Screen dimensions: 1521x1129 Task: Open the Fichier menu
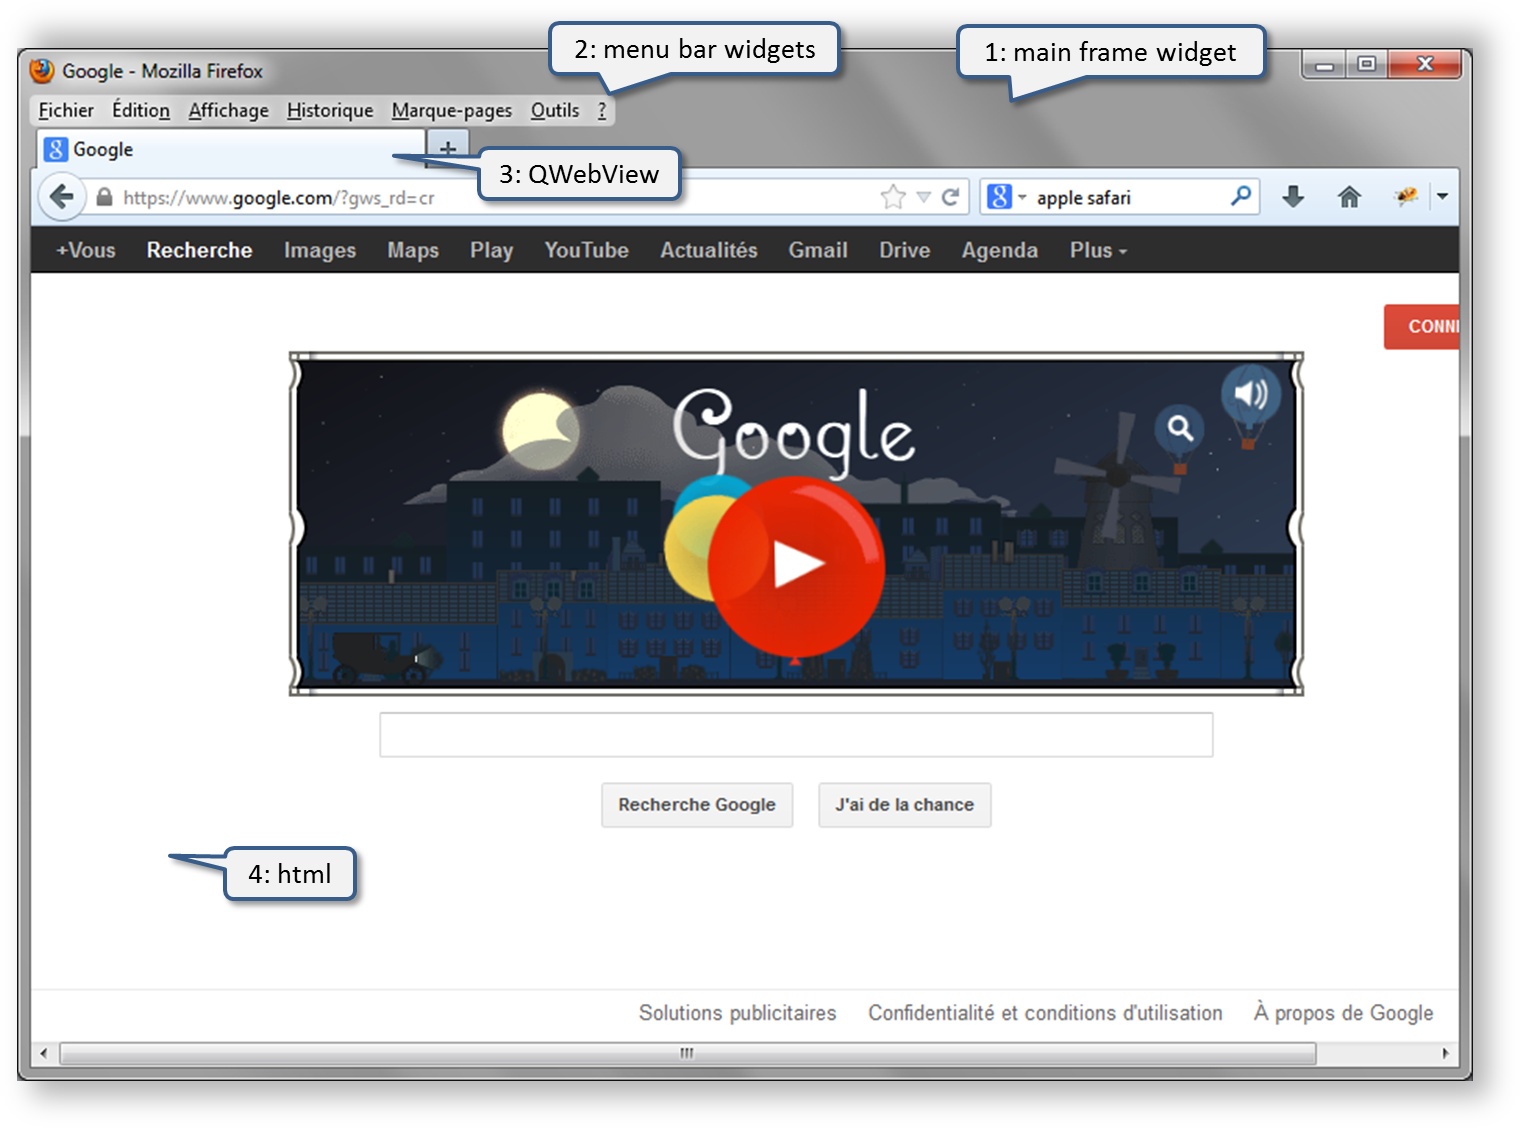(66, 110)
